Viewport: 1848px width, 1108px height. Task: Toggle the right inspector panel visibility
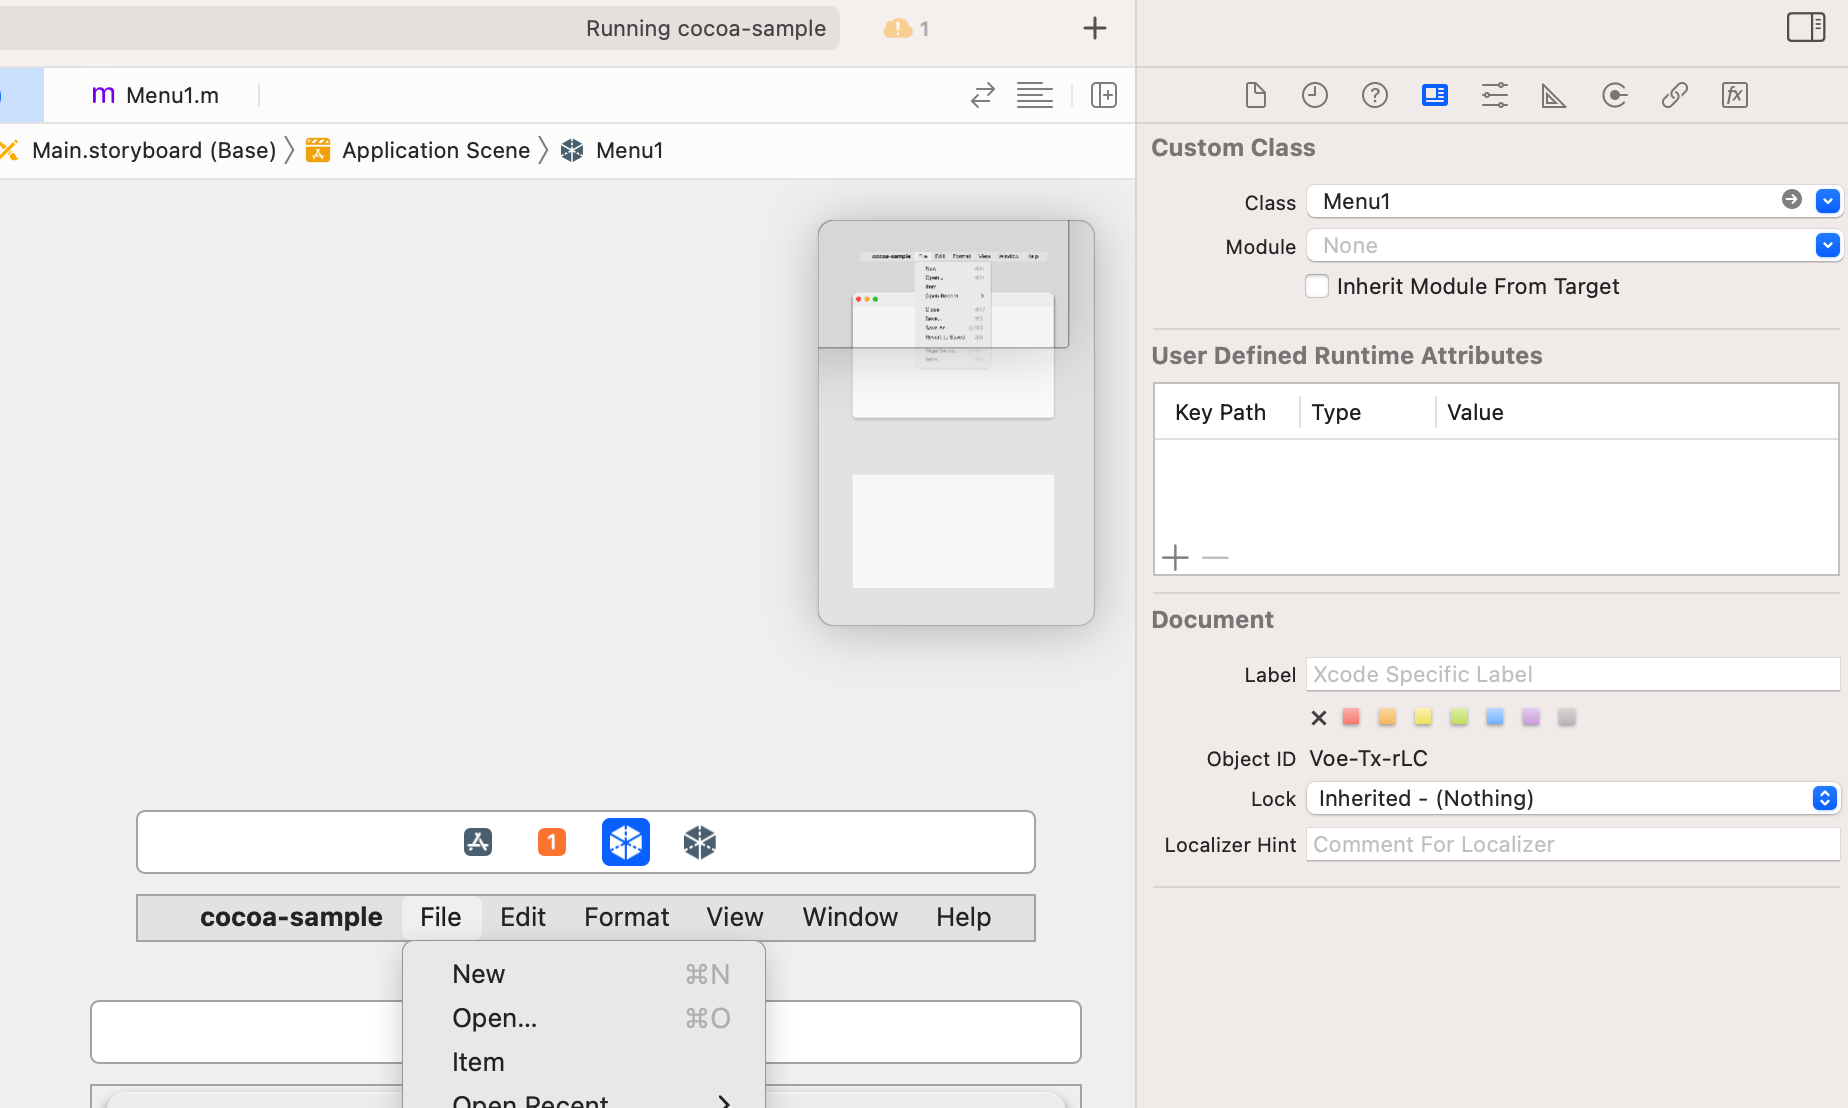[x=1805, y=27]
